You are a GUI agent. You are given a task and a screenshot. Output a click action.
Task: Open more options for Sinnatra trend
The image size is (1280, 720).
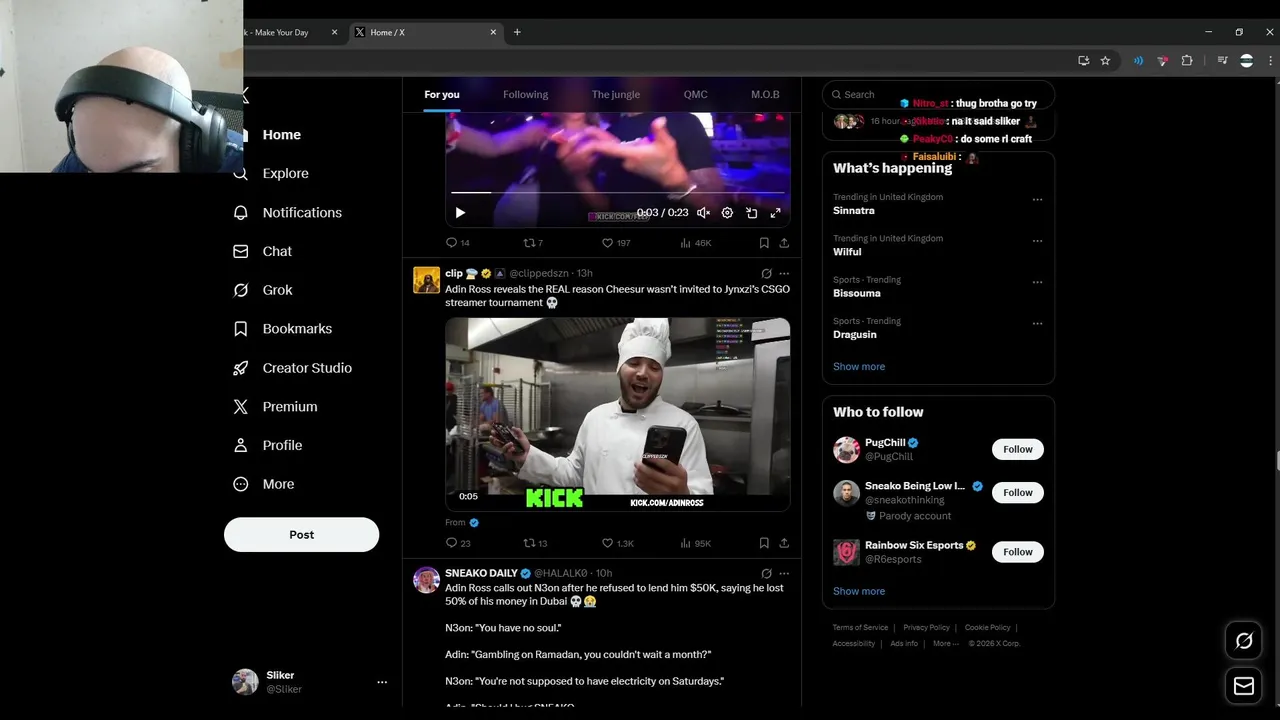pos(1037,199)
